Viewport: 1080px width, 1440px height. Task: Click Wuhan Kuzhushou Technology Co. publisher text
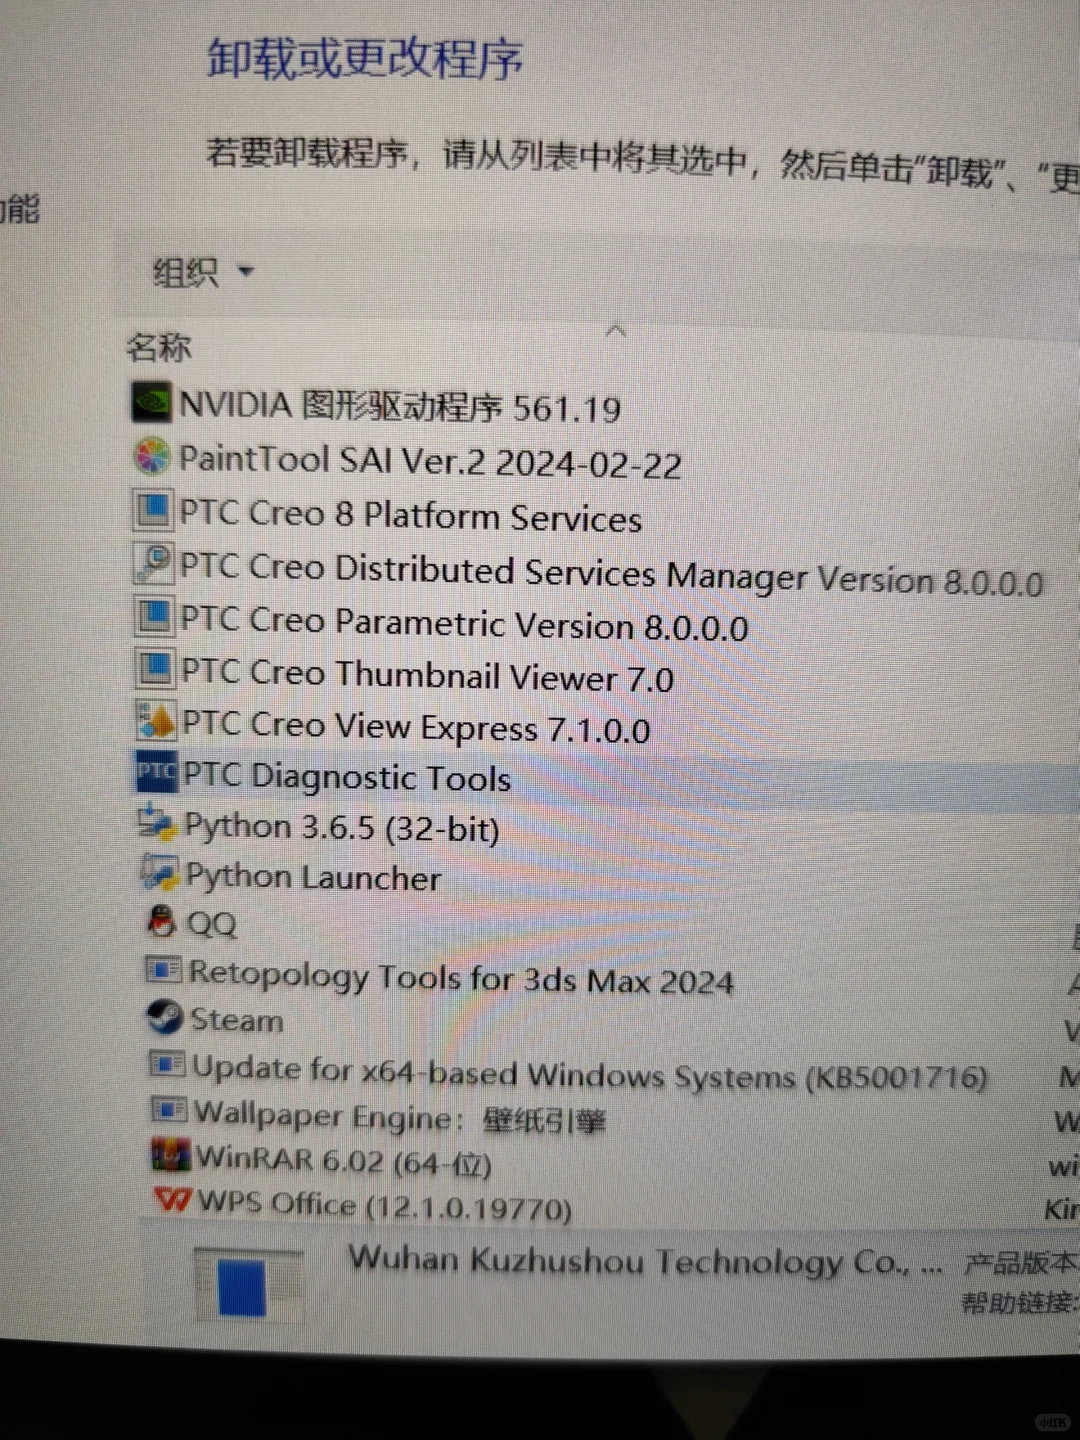tap(646, 1262)
